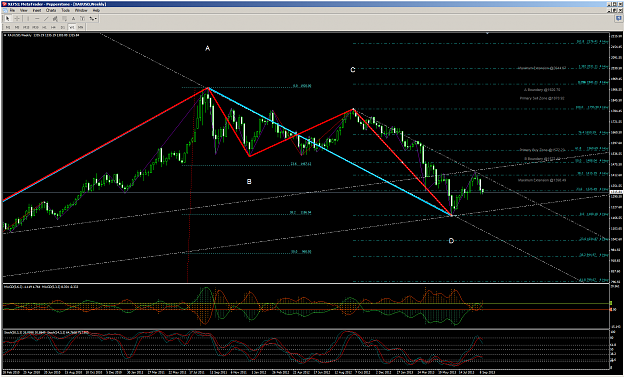The width and height of the screenshot is (625, 377).
Task: Minimize the inner chart window
Action: click(609, 10)
